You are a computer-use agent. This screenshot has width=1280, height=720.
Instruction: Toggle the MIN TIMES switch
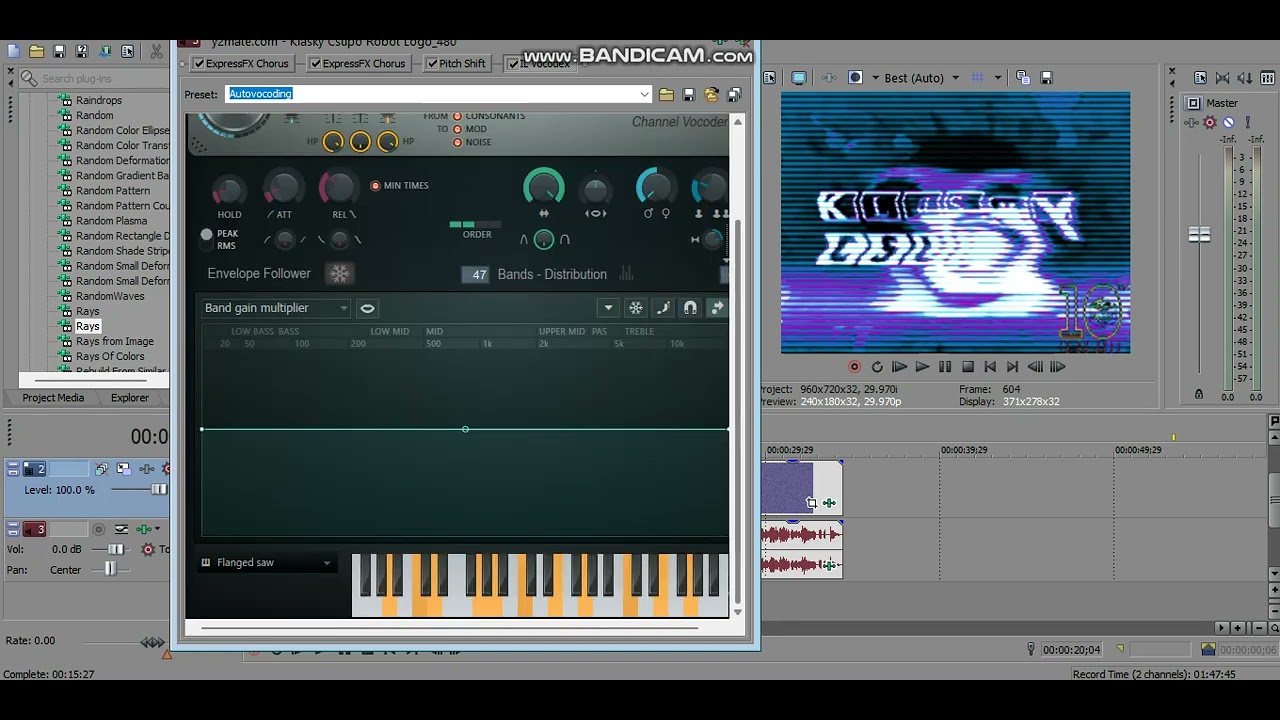pos(376,186)
